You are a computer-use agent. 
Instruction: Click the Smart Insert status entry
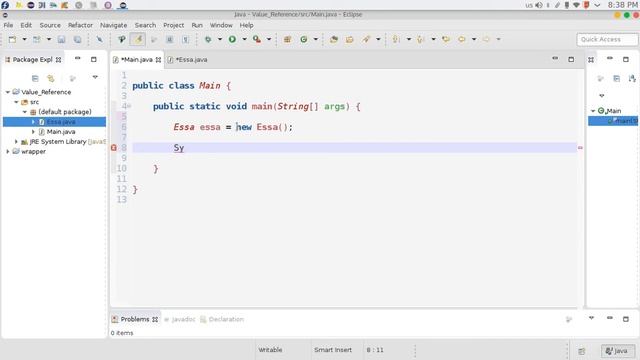(333, 350)
